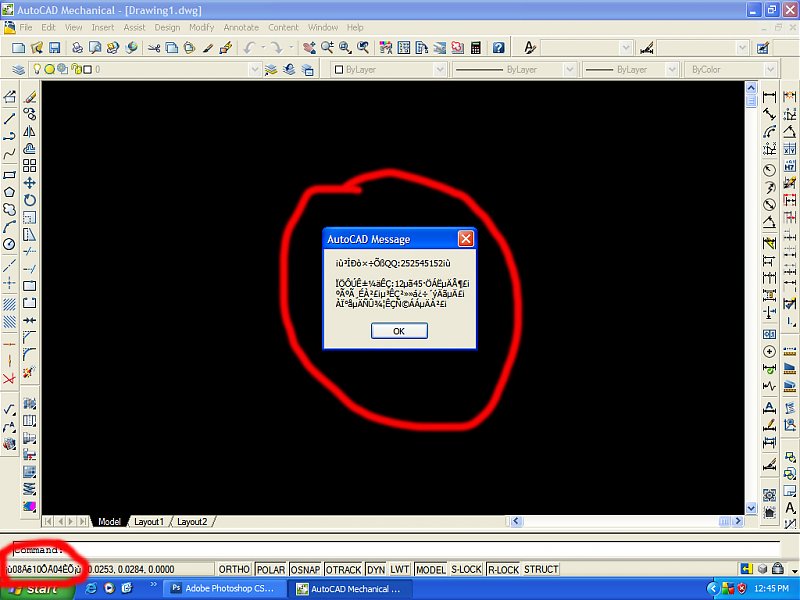Close the AutoCAD Message dialog
The height and width of the screenshot is (600, 800).
(465, 239)
